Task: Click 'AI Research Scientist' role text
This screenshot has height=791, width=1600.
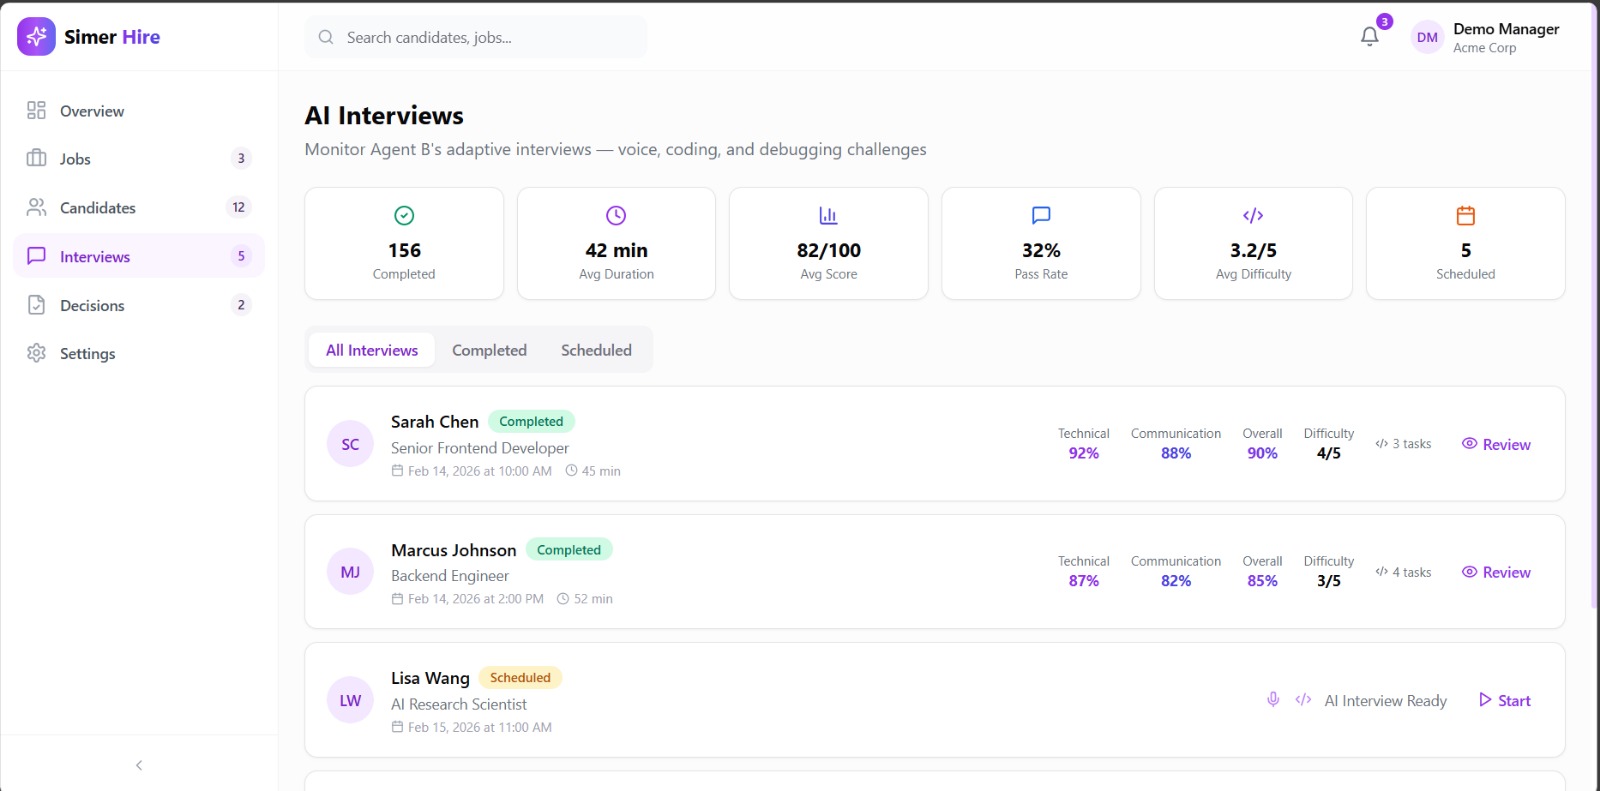Action: click(459, 704)
